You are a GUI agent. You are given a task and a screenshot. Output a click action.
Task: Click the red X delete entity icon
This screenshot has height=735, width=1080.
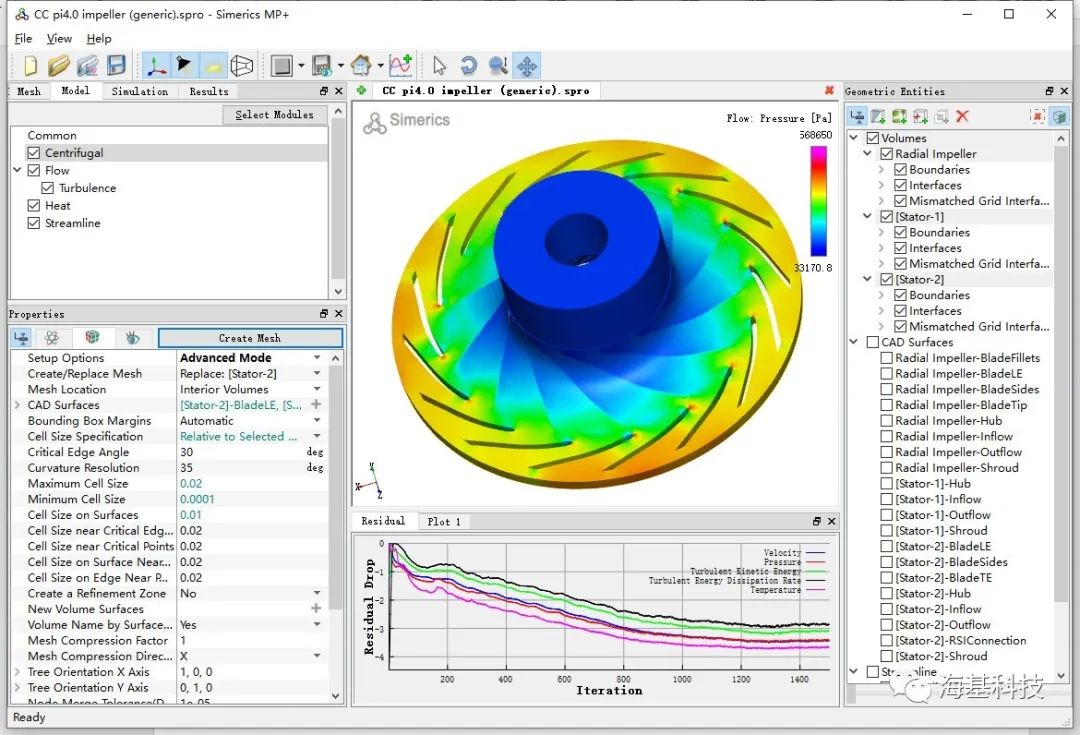click(963, 116)
